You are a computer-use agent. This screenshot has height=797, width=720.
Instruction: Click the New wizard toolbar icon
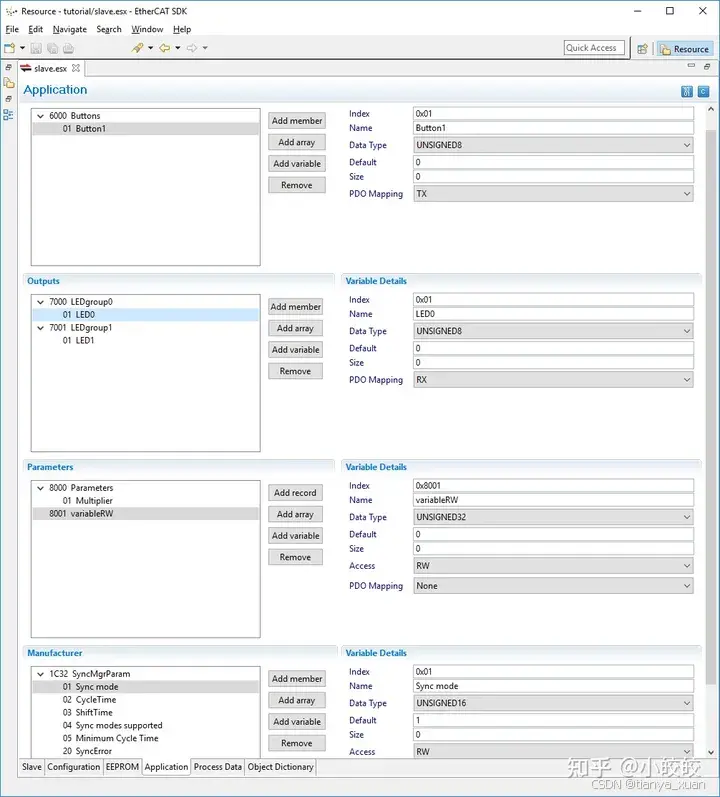[x=10, y=48]
